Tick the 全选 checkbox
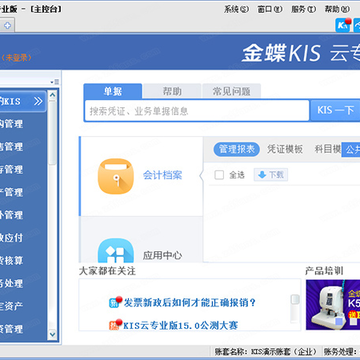Screen dimensions: 360x360 pyautogui.click(x=219, y=175)
